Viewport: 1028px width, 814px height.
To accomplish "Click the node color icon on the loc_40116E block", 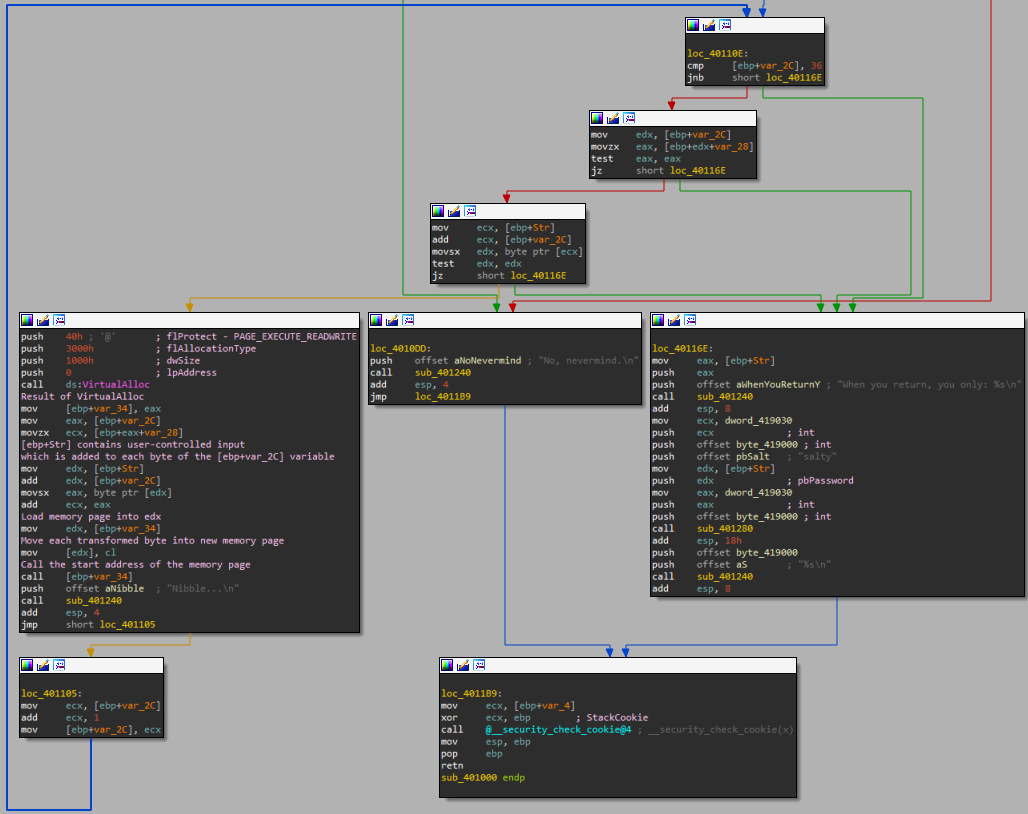I will pos(660,320).
